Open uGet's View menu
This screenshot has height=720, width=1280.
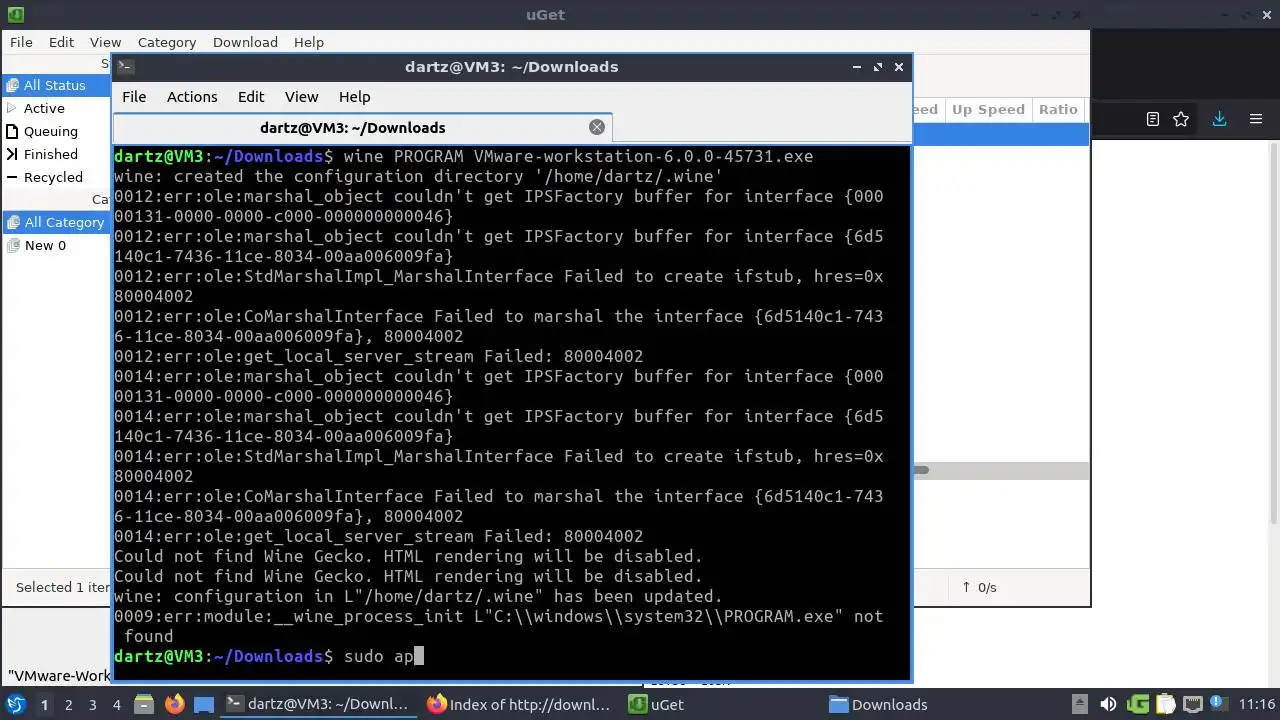click(x=105, y=42)
